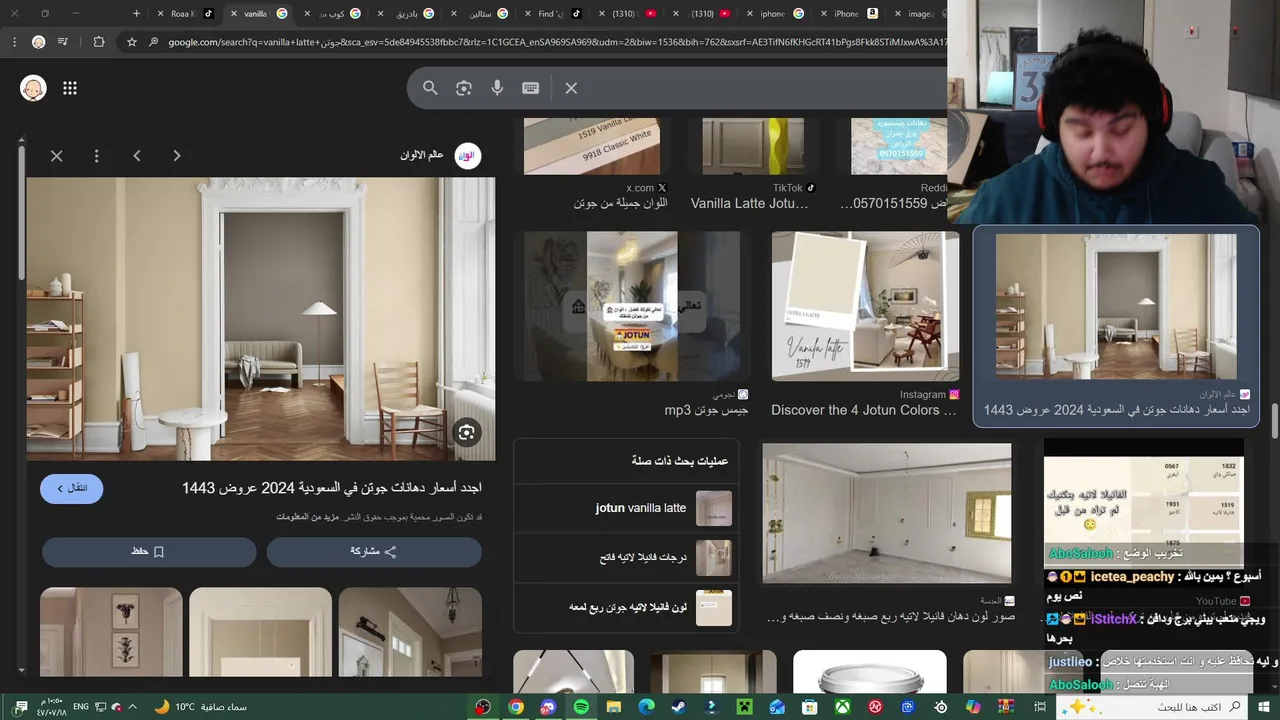Launch Minecraft from the taskbar
1280x720 pixels.
click(745, 707)
